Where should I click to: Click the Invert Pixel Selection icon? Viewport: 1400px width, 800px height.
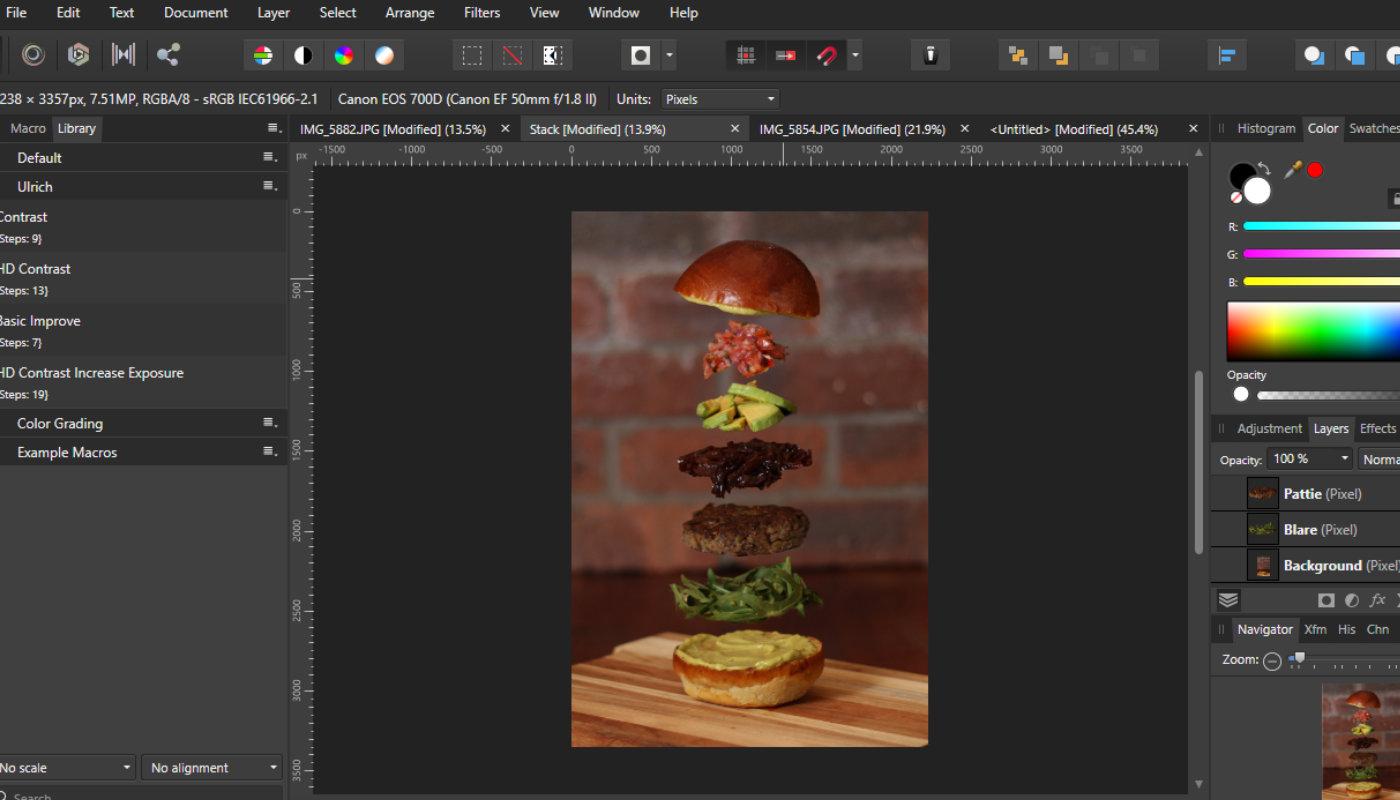pos(552,55)
